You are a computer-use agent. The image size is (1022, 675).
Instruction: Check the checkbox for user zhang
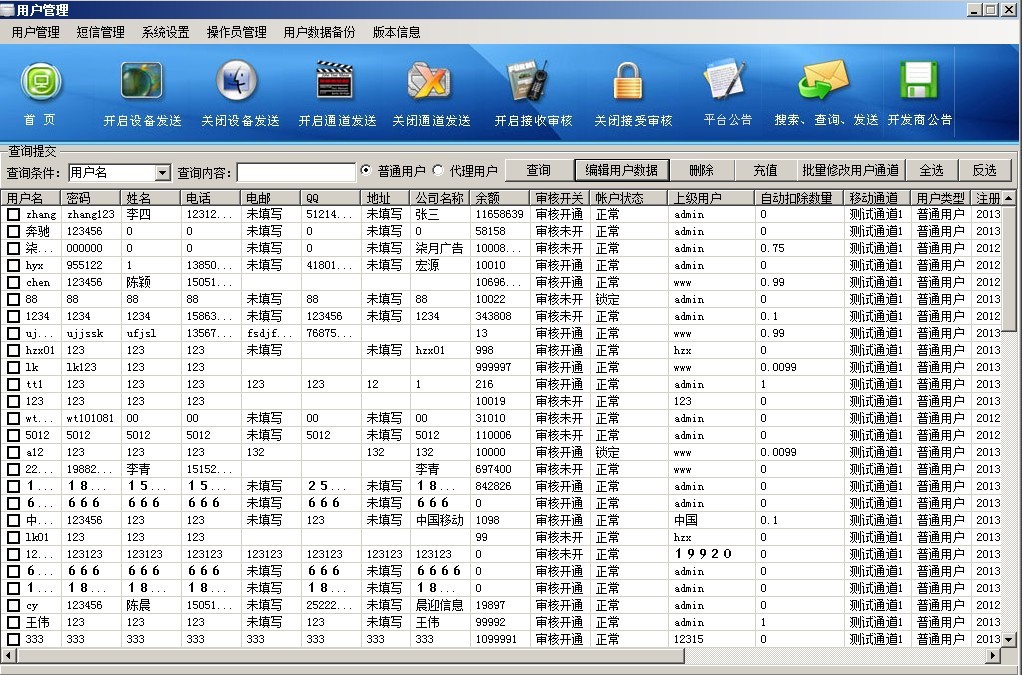13,213
